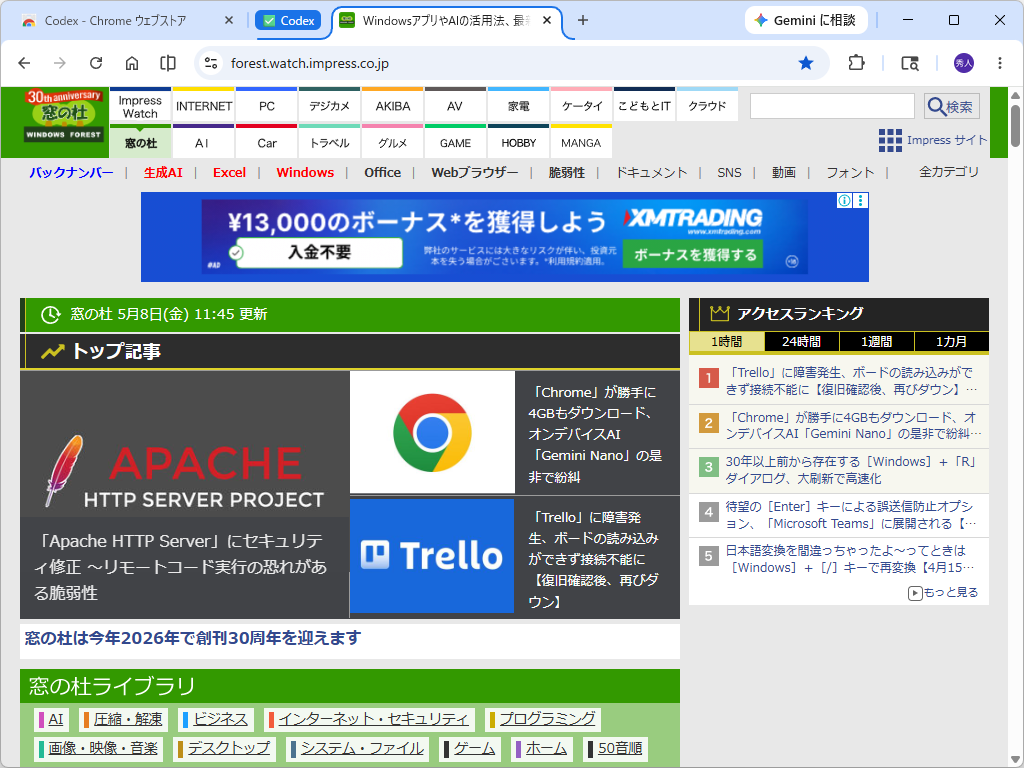Select the 24時間 ranking tab

(x=801, y=342)
